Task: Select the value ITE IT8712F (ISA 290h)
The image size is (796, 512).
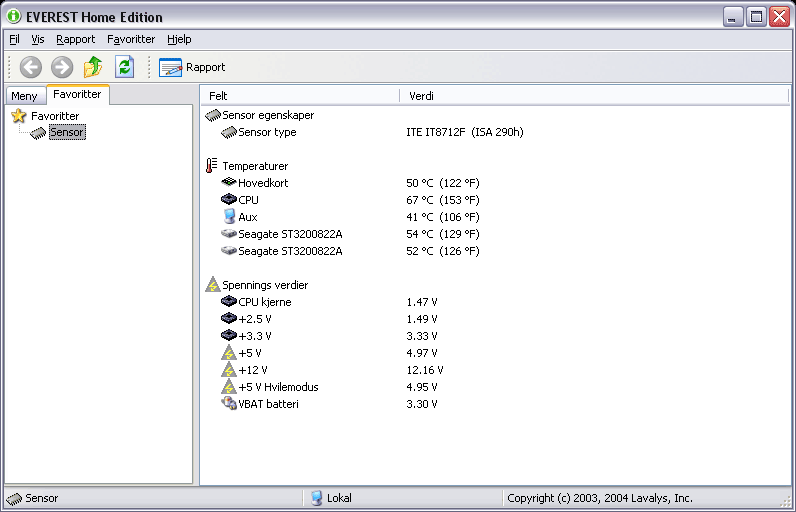Action: pyautogui.click(x=465, y=132)
